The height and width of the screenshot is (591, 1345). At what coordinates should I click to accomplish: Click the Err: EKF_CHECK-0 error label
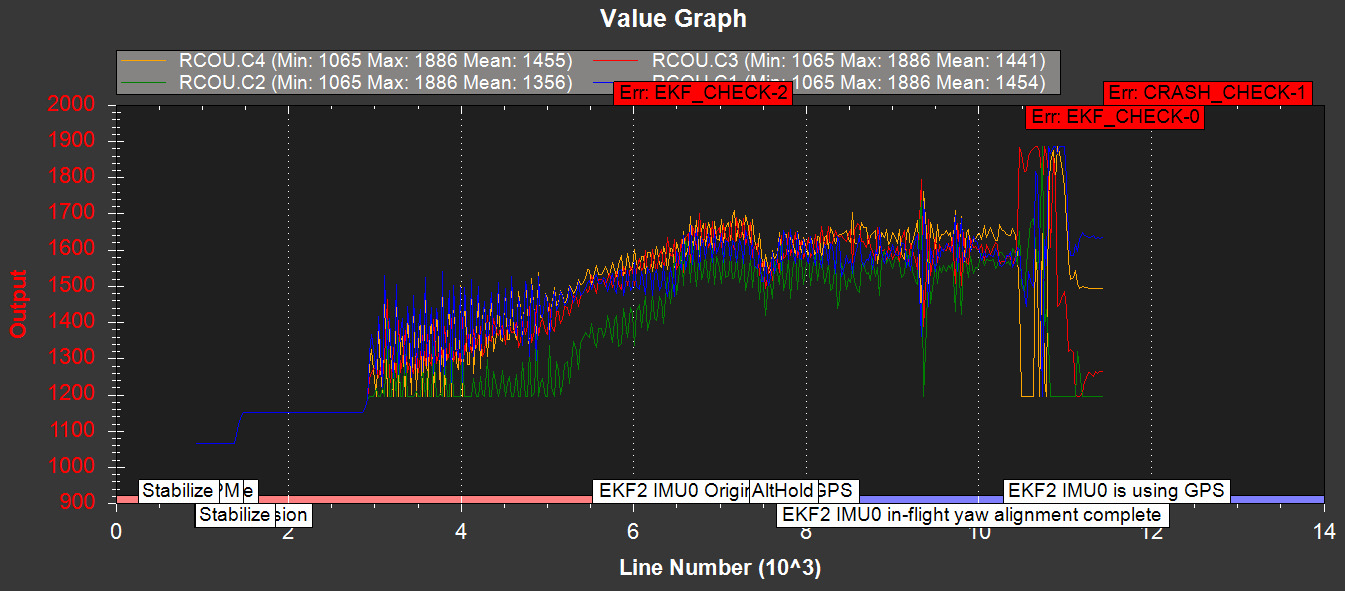(x=1114, y=117)
